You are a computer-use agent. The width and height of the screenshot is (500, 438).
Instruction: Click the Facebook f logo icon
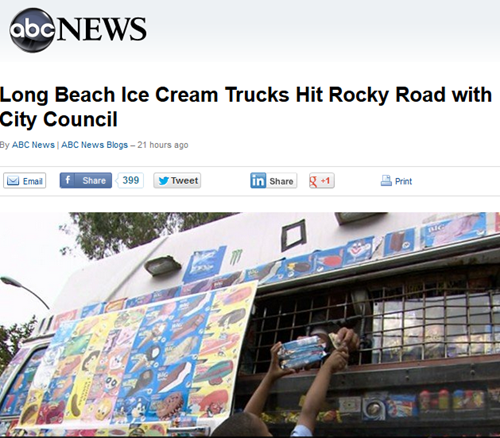pyautogui.click(x=67, y=180)
